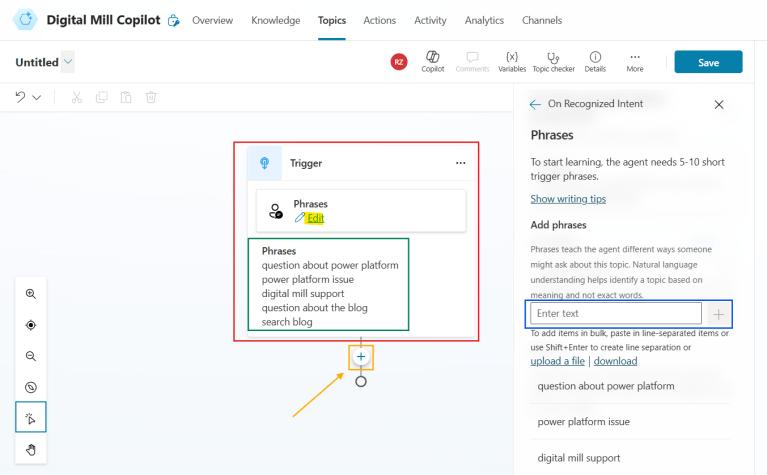This screenshot has width=767, height=475.
Task: Click the Trigger node lightbulb icon
Action: [x=264, y=163]
